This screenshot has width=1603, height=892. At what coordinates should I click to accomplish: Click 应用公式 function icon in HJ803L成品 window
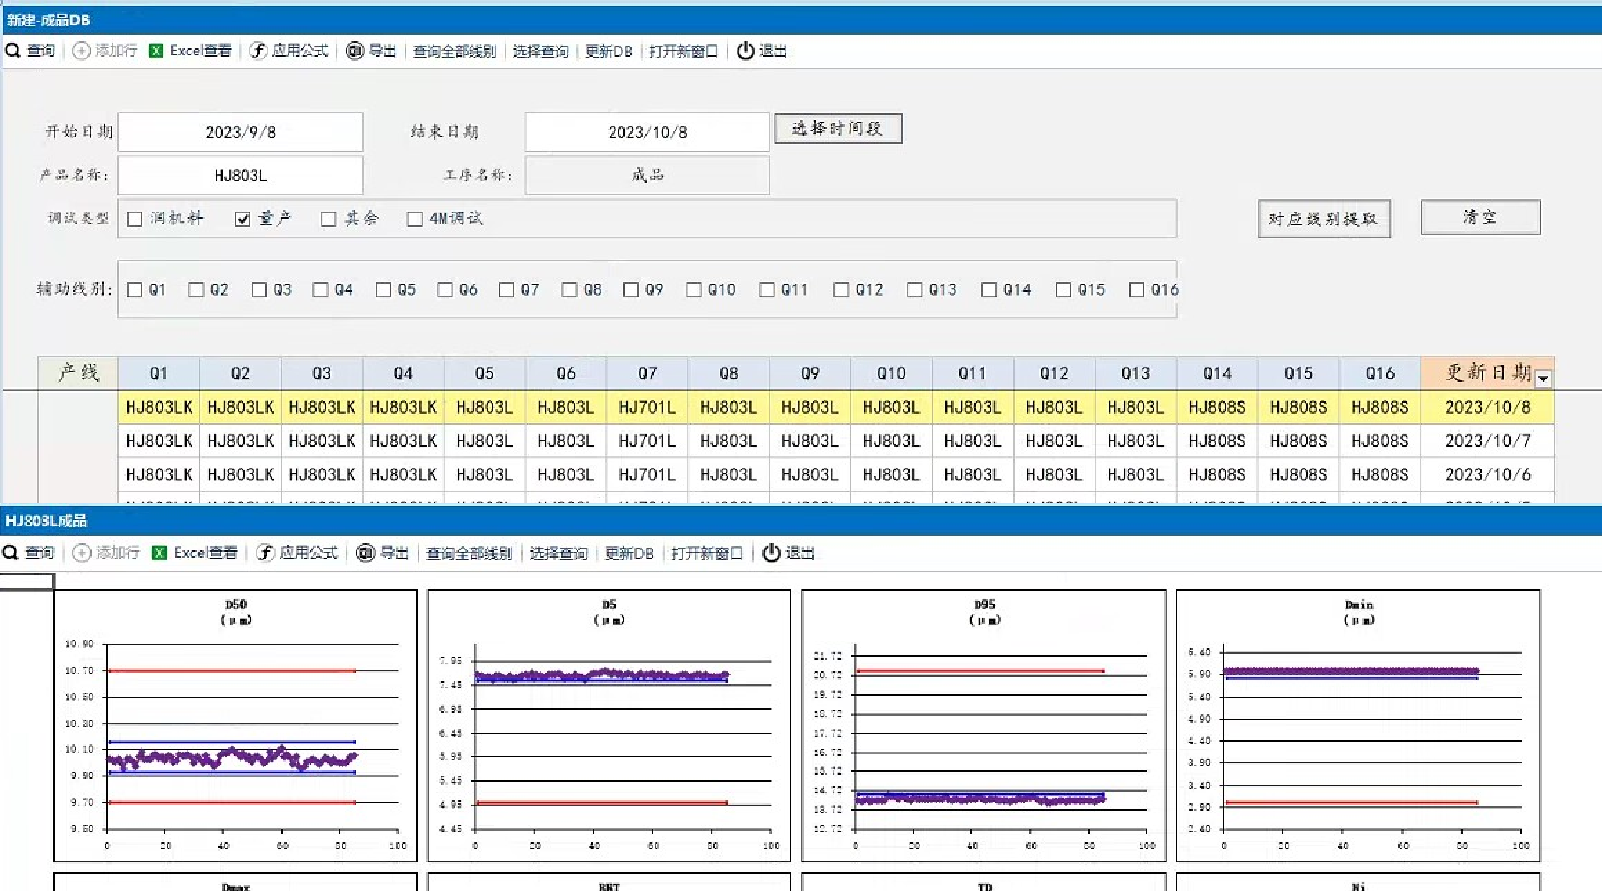pyautogui.click(x=265, y=553)
